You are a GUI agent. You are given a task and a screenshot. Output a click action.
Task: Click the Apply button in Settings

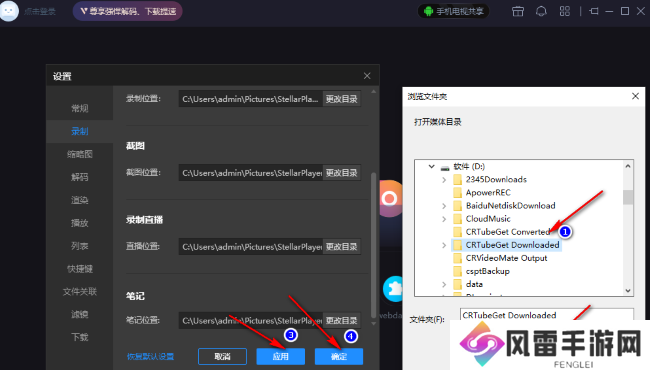tap(281, 356)
